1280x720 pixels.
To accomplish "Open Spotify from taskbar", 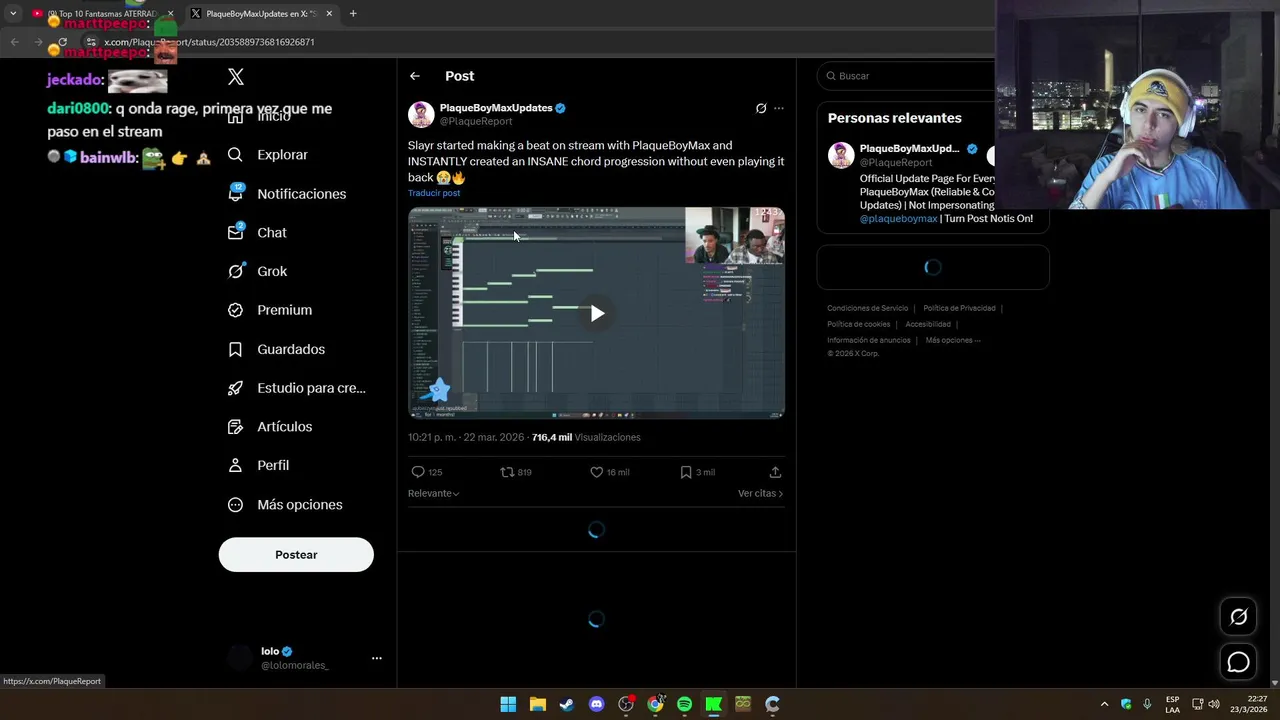I will 684,704.
